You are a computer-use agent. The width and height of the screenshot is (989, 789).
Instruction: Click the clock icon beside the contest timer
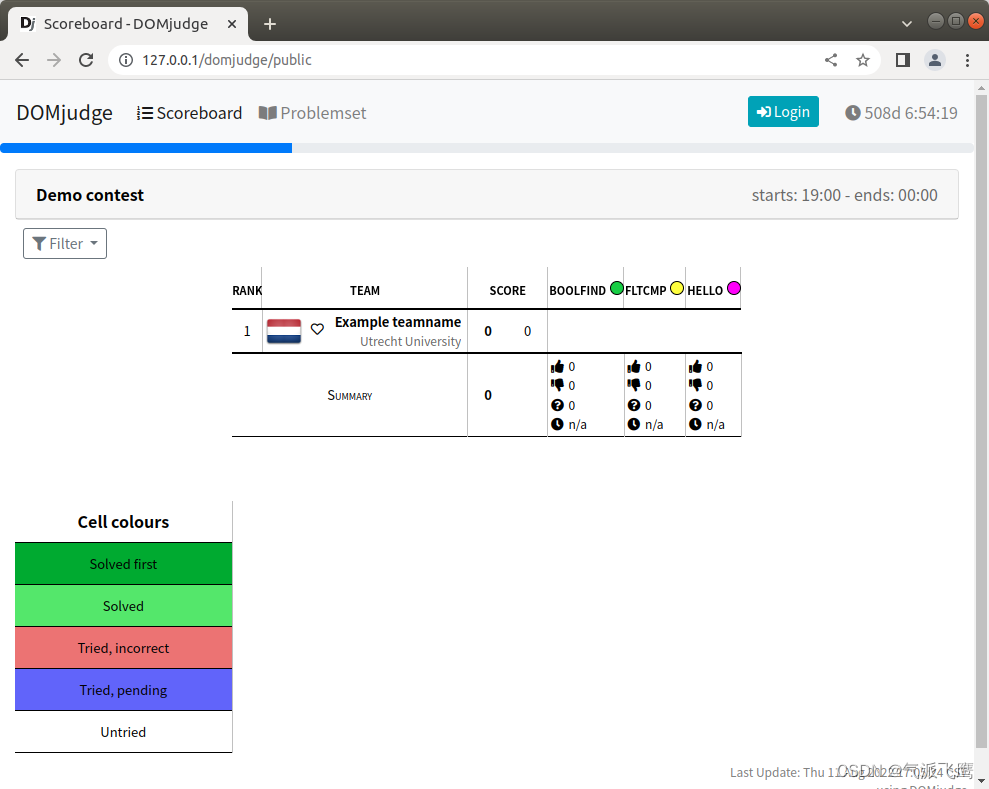click(x=852, y=112)
